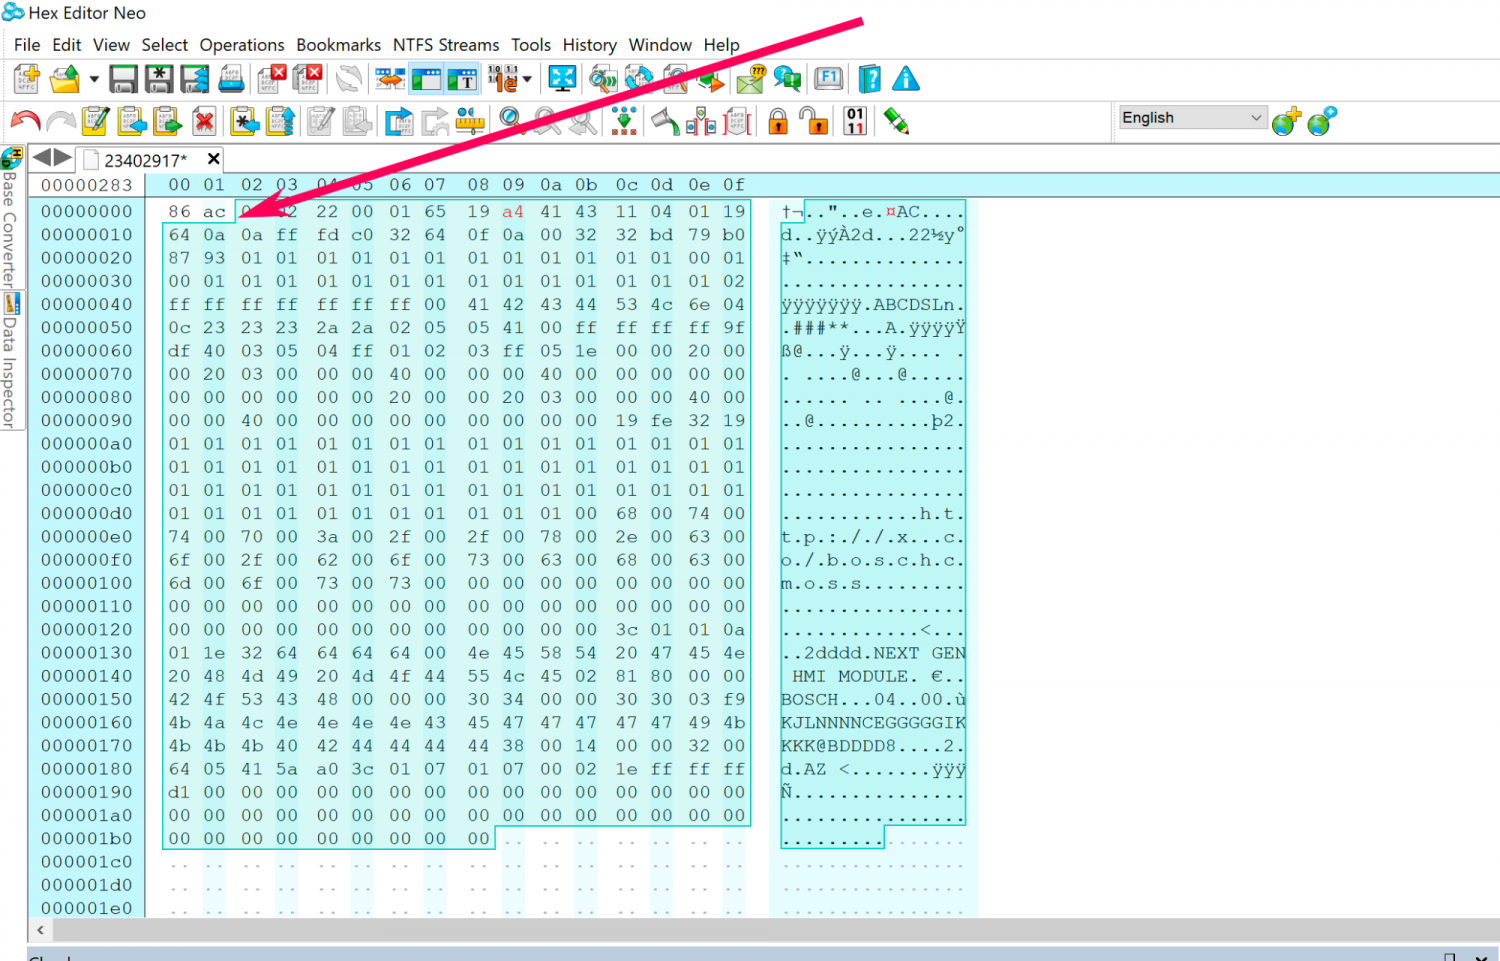Click the globe with yellow plus icon
The width and height of the screenshot is (1500, 961).
click(1287, 121)
